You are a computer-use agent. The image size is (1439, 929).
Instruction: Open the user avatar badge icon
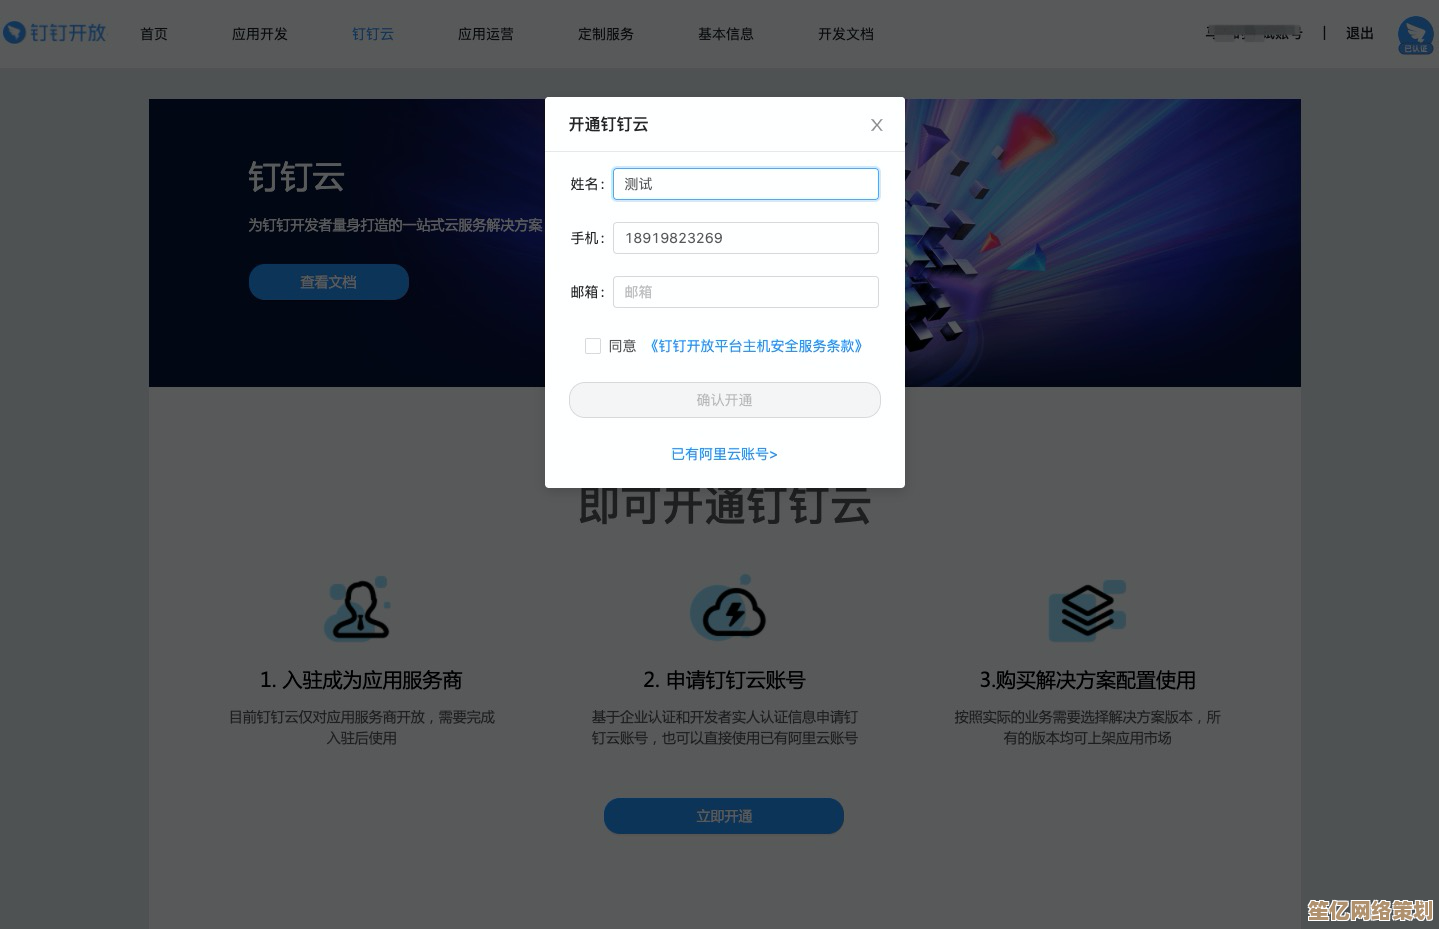point(1415,35)
